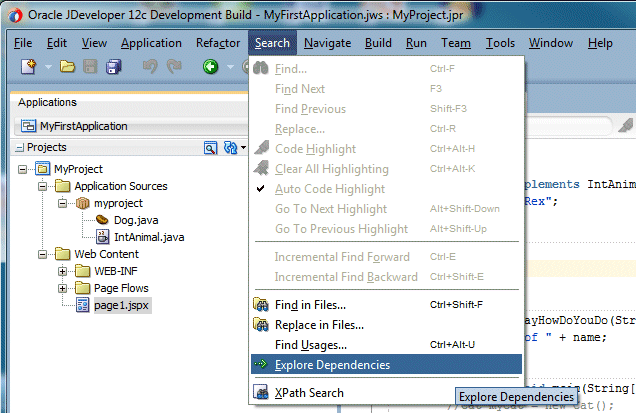The width and height of the screenshot is (636, 413).
Task: Click the myproject package icon
Action: [83, 203]
